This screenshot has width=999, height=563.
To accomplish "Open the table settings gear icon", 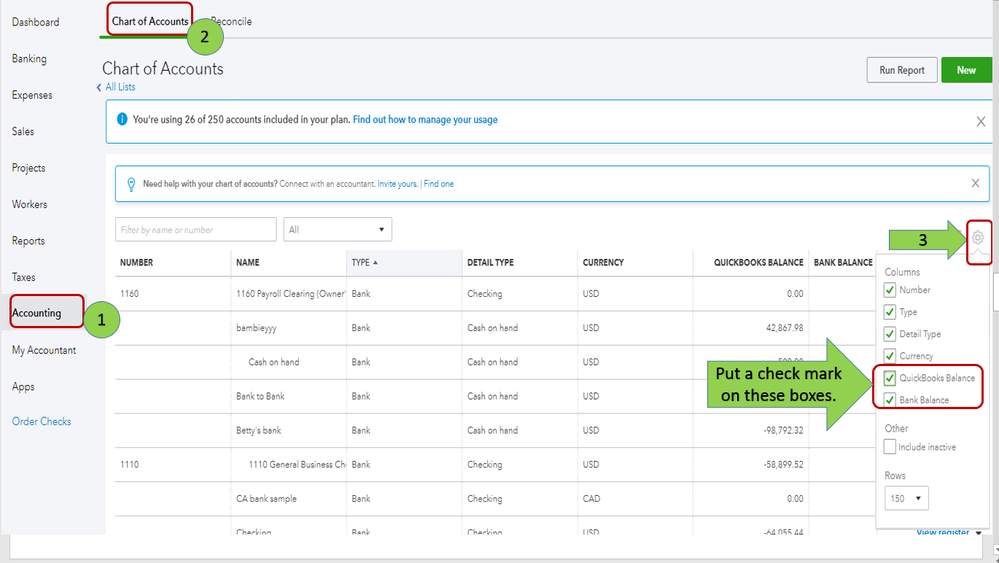I will [x=977, y=238].
